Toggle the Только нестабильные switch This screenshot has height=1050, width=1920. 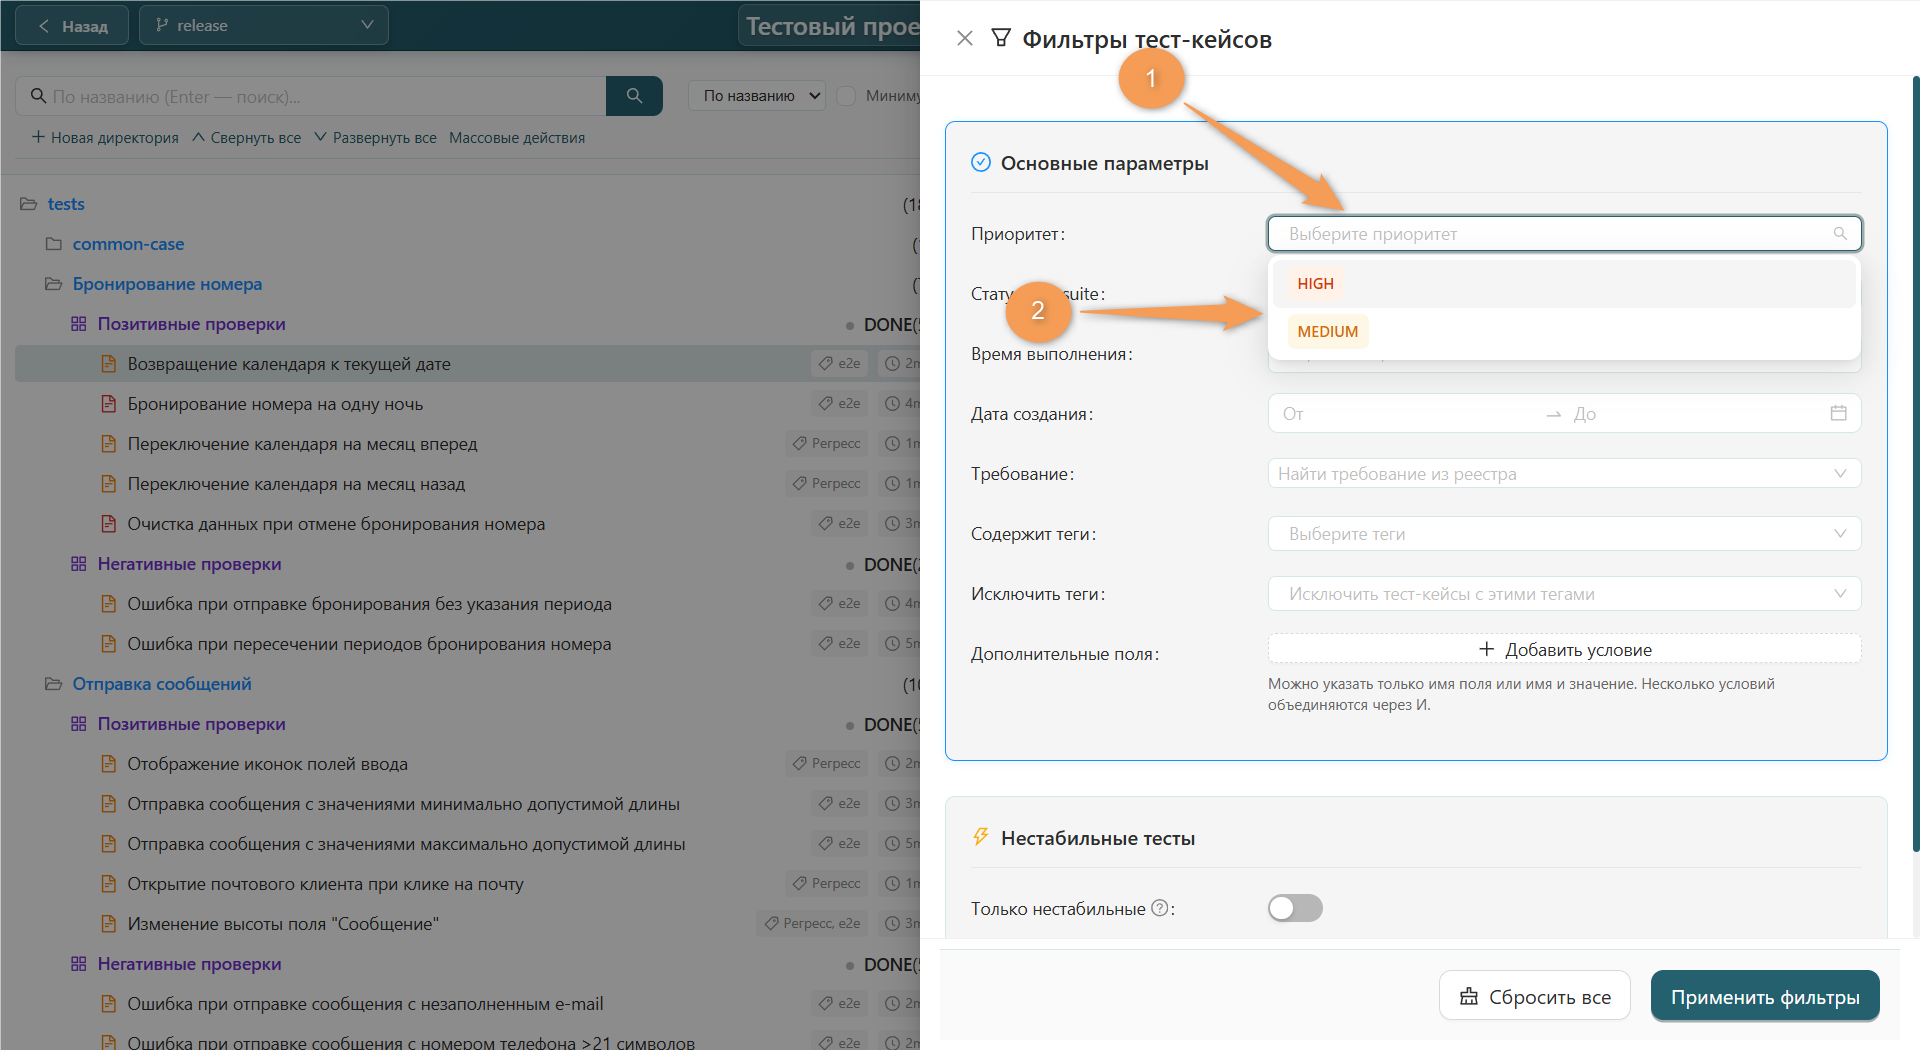pos(1295,908)
